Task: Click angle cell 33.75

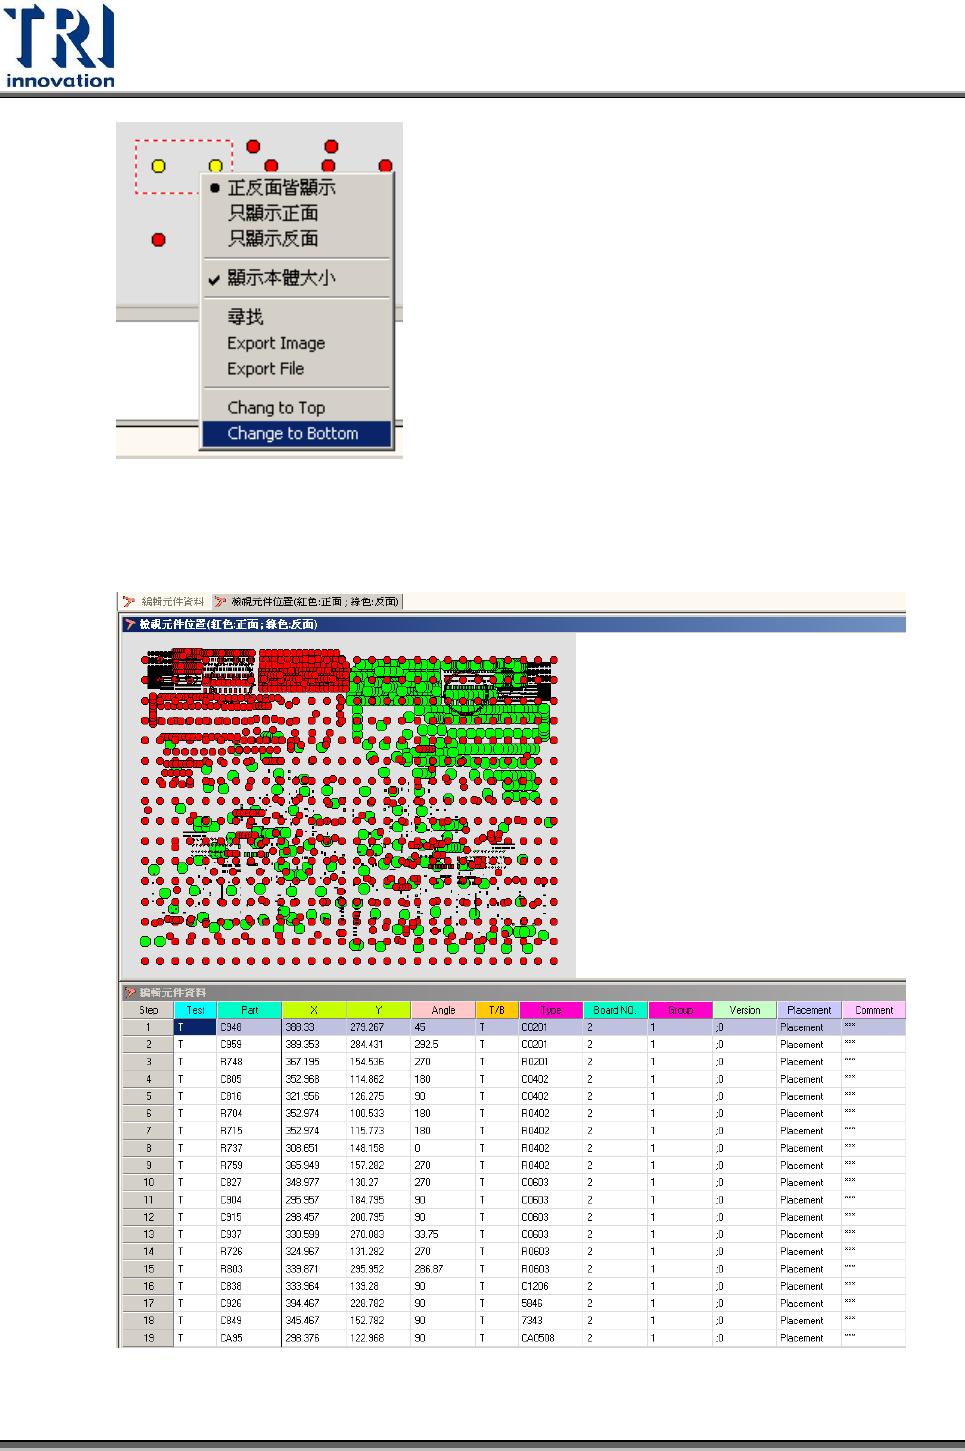Action: click(x=443, y=1234)
